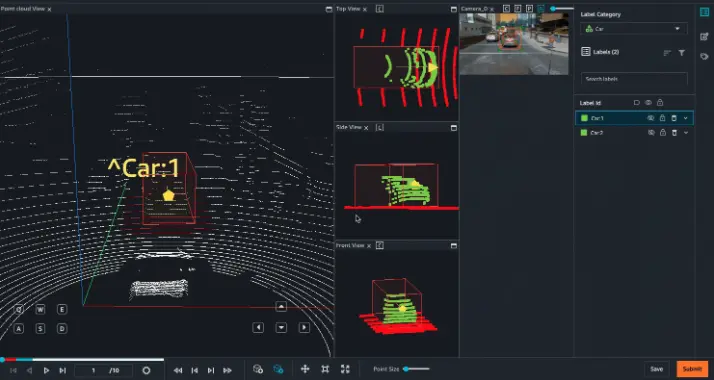Submit the annotation task

tap(692, 369)
